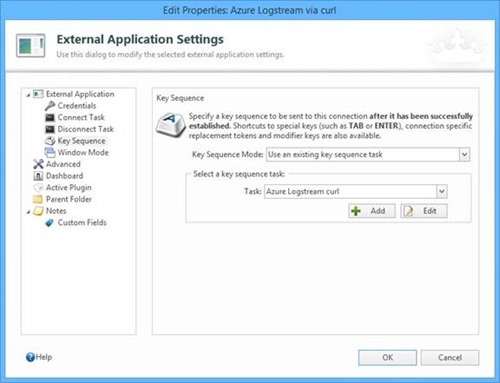
Task: Click the Key Sequence icon in tree
Action: [50, 141]
